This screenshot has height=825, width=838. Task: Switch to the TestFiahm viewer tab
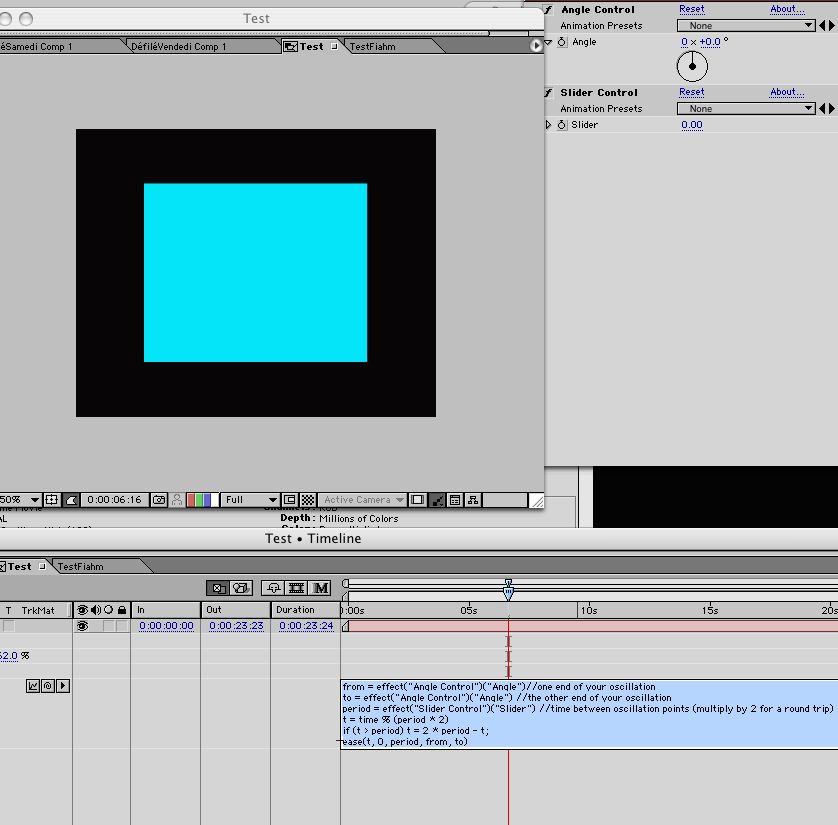click(373, 46)
